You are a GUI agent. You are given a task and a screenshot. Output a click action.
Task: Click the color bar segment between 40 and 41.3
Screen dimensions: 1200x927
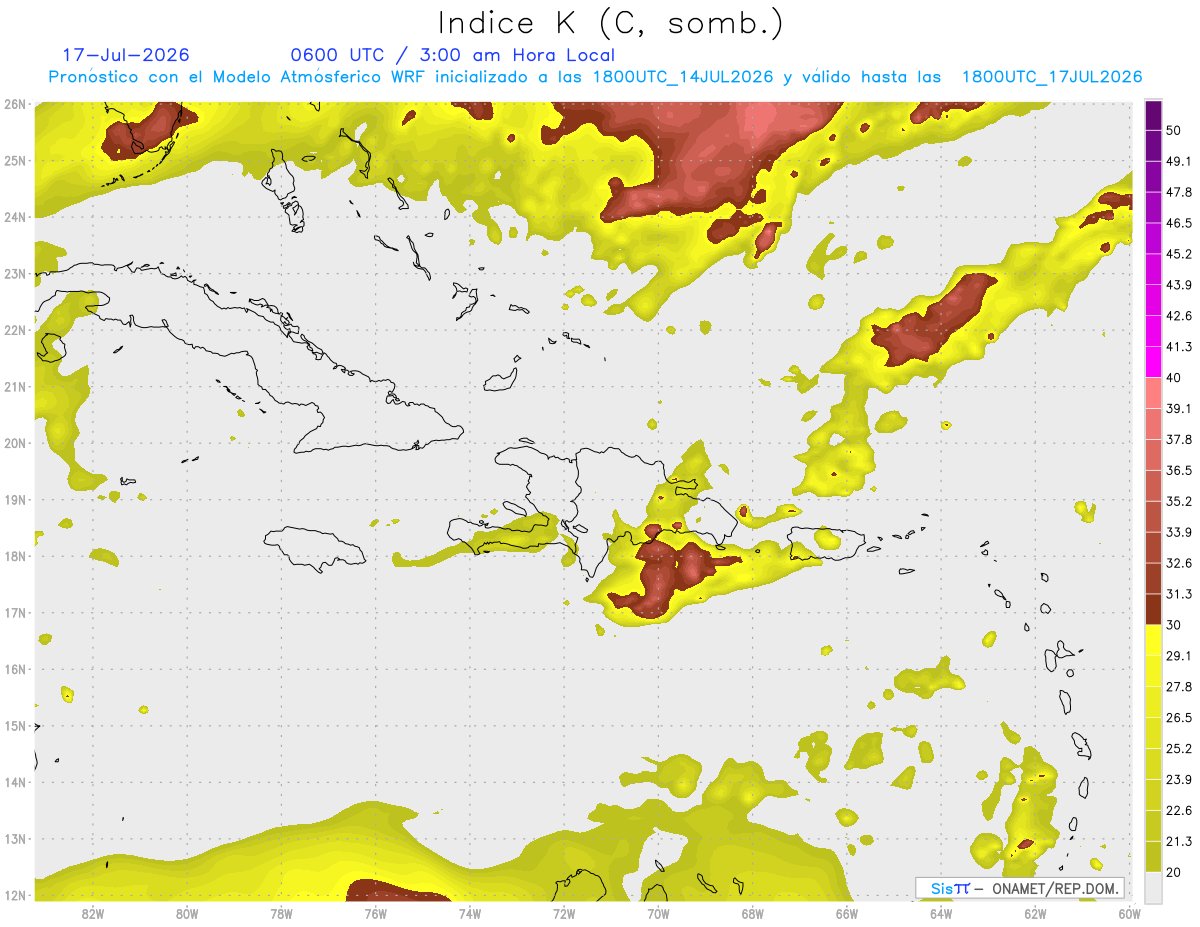pyautogui.click(x=1153, y=361)
